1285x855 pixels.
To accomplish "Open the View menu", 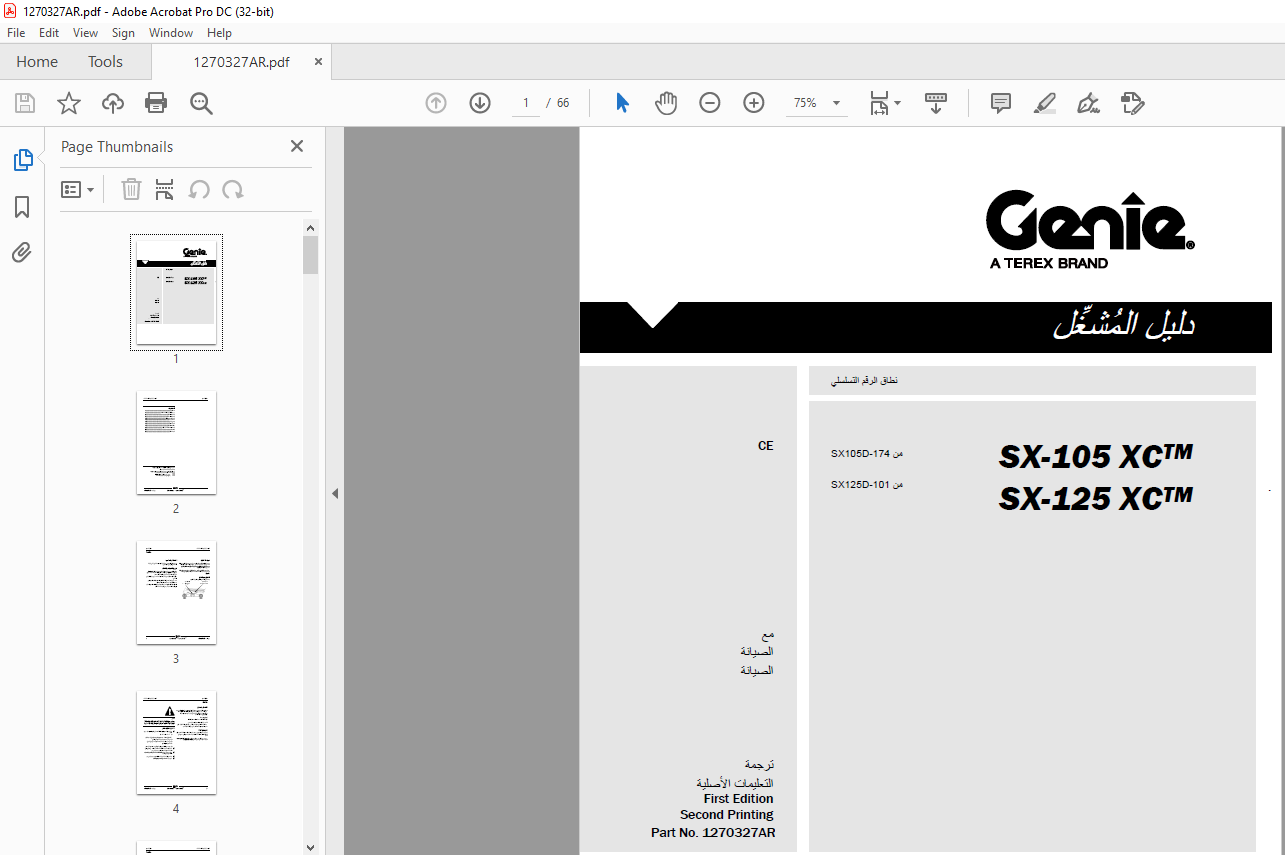I will 85,33.
